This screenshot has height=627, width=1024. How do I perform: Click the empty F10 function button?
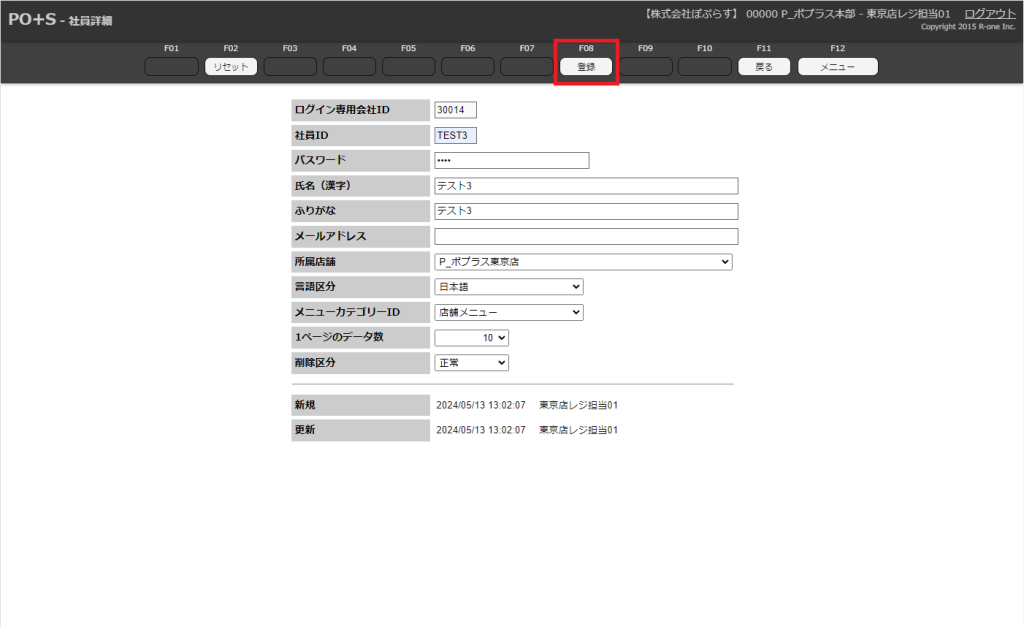pyautogui.click(x=704, y=67)
